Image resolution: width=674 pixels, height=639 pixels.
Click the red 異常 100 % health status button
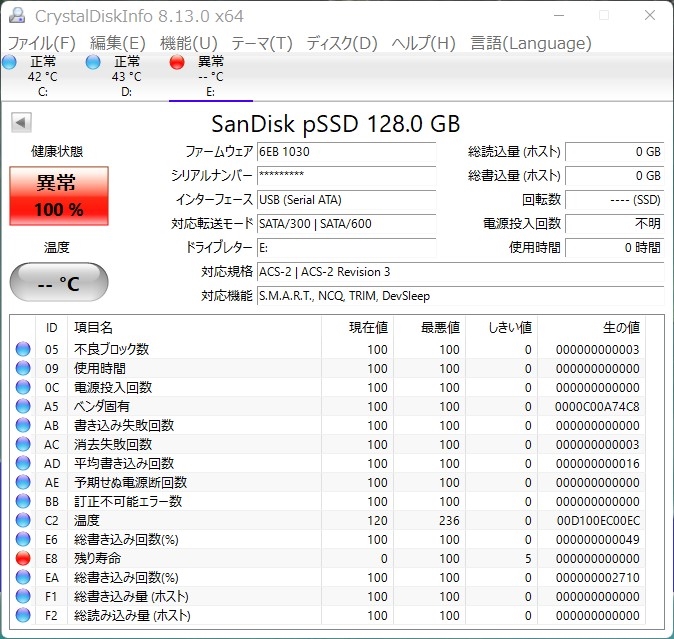(59, 196)
